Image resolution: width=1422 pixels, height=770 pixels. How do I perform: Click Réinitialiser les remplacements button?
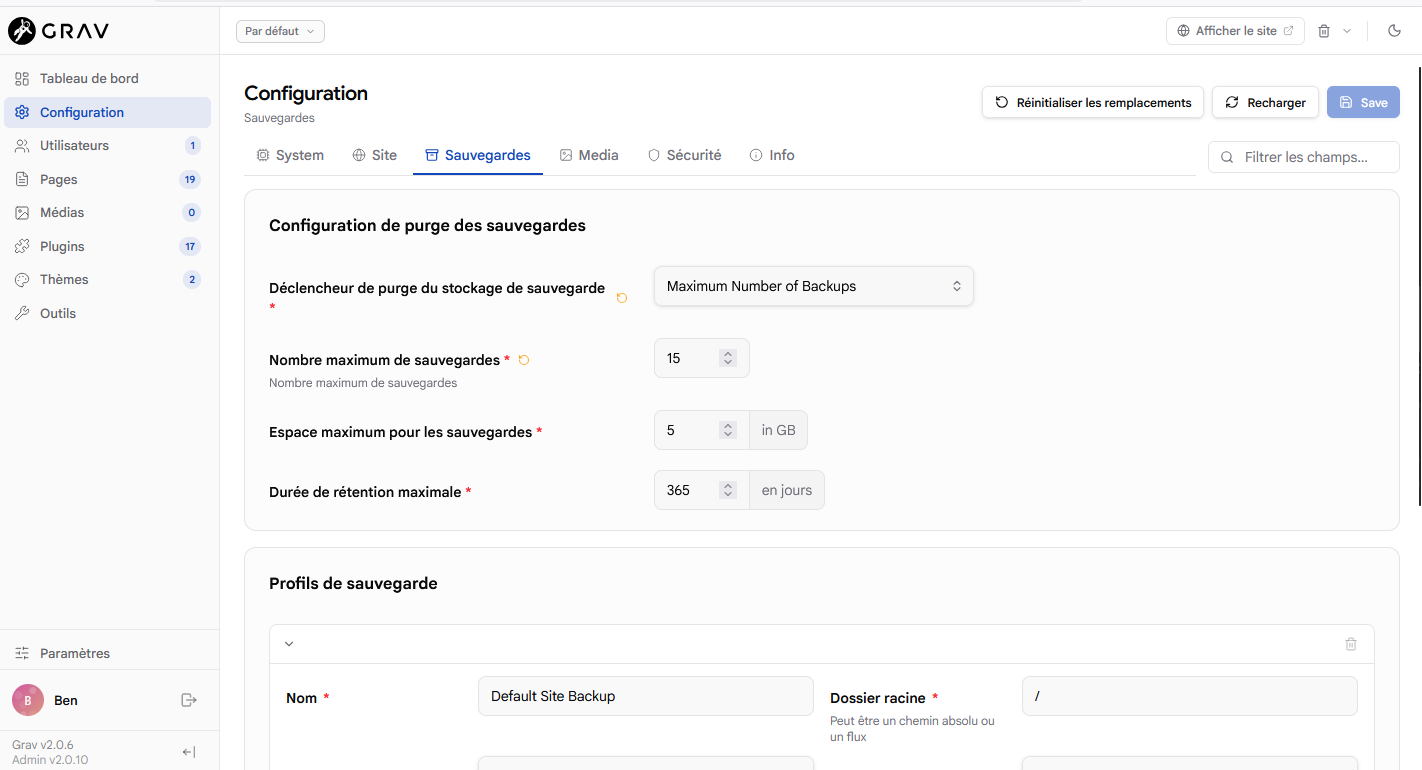(1093, 102)
